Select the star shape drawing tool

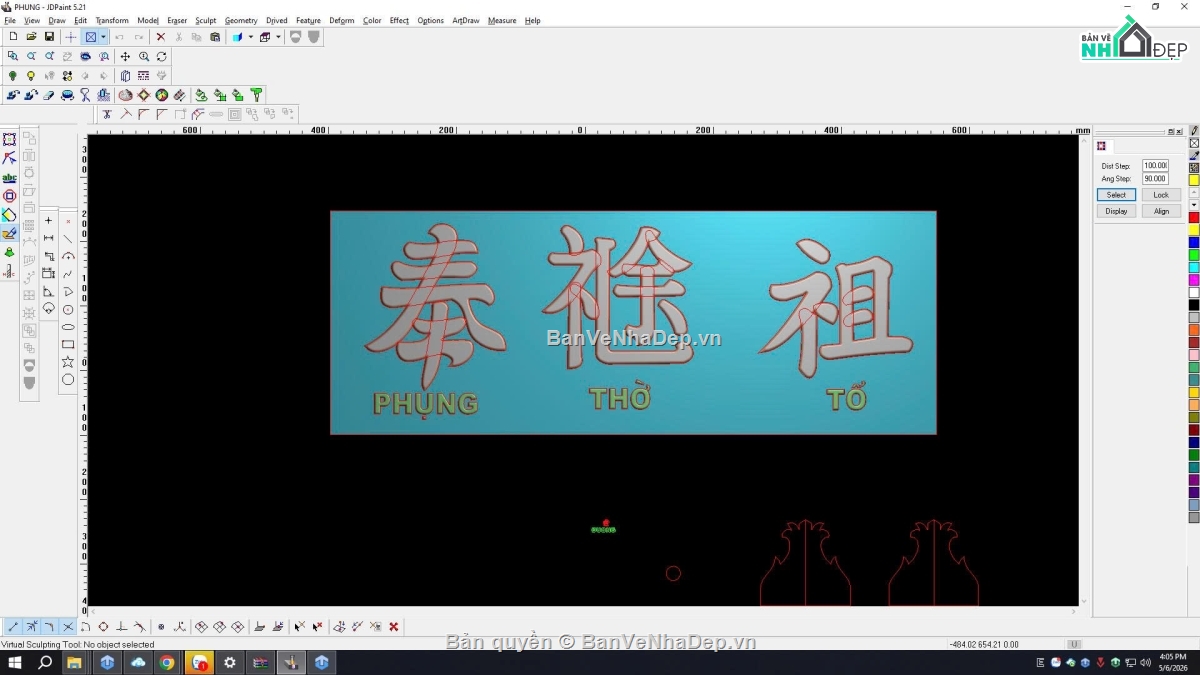68,361
